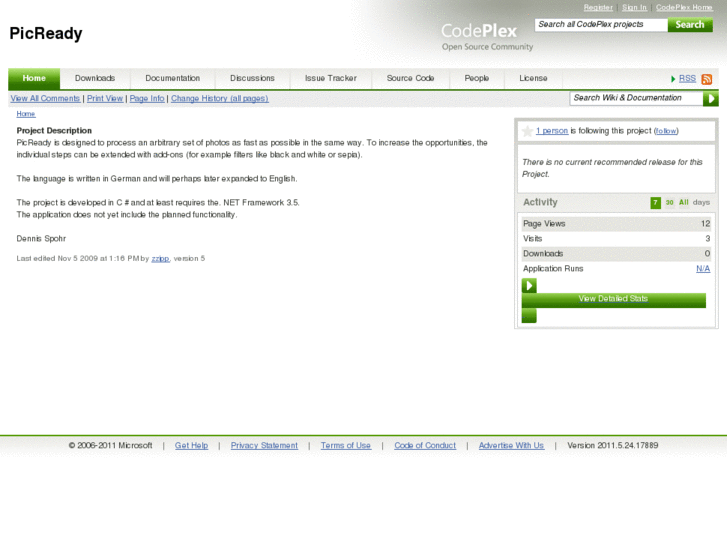The width and height of the screenshot is (727, 545).
Task: Go to the Discussions tab
Action: click(252, 78)
